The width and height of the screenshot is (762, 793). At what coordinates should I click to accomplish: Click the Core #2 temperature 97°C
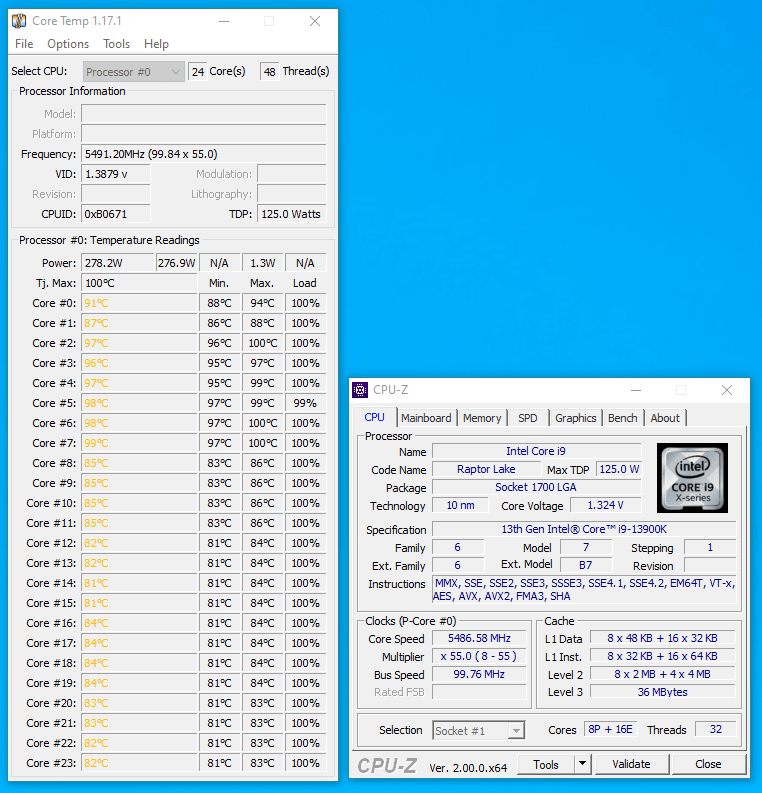[x=139, y=343]
